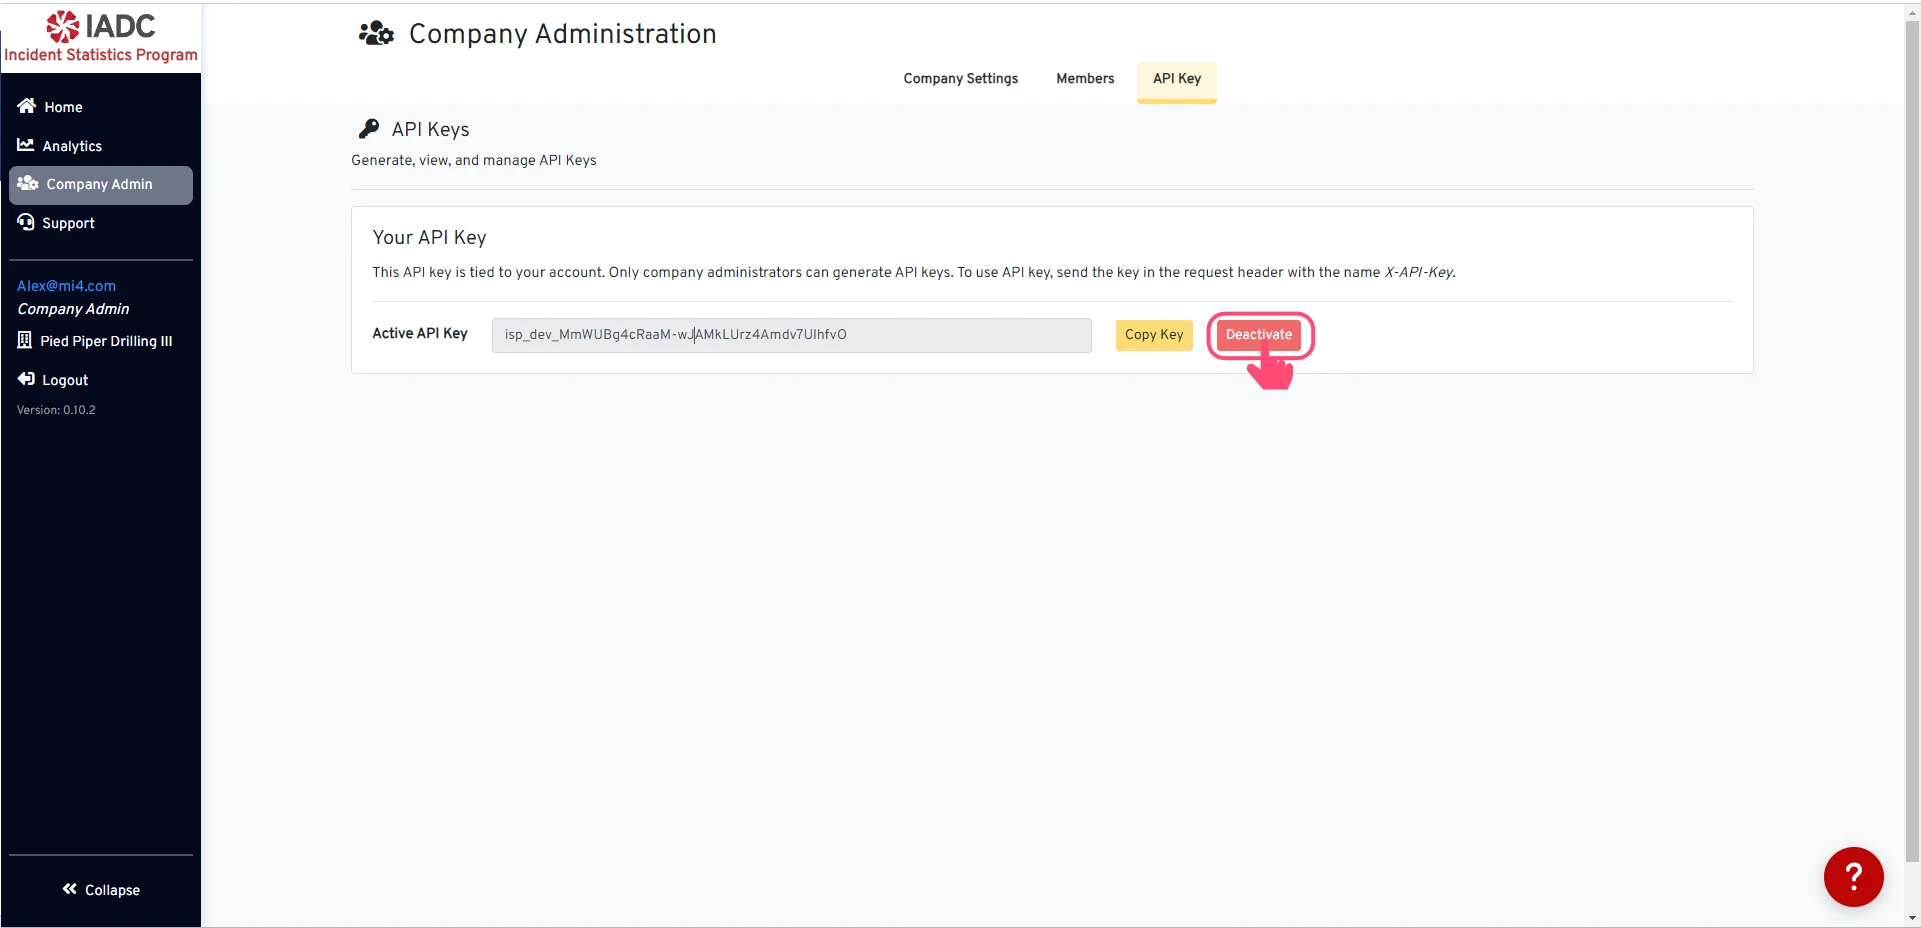Viewport: 1921px width, 928px height.
Task: Switch to the Company Settings tab
Action: pyautogui.click(x=960, y=79)
